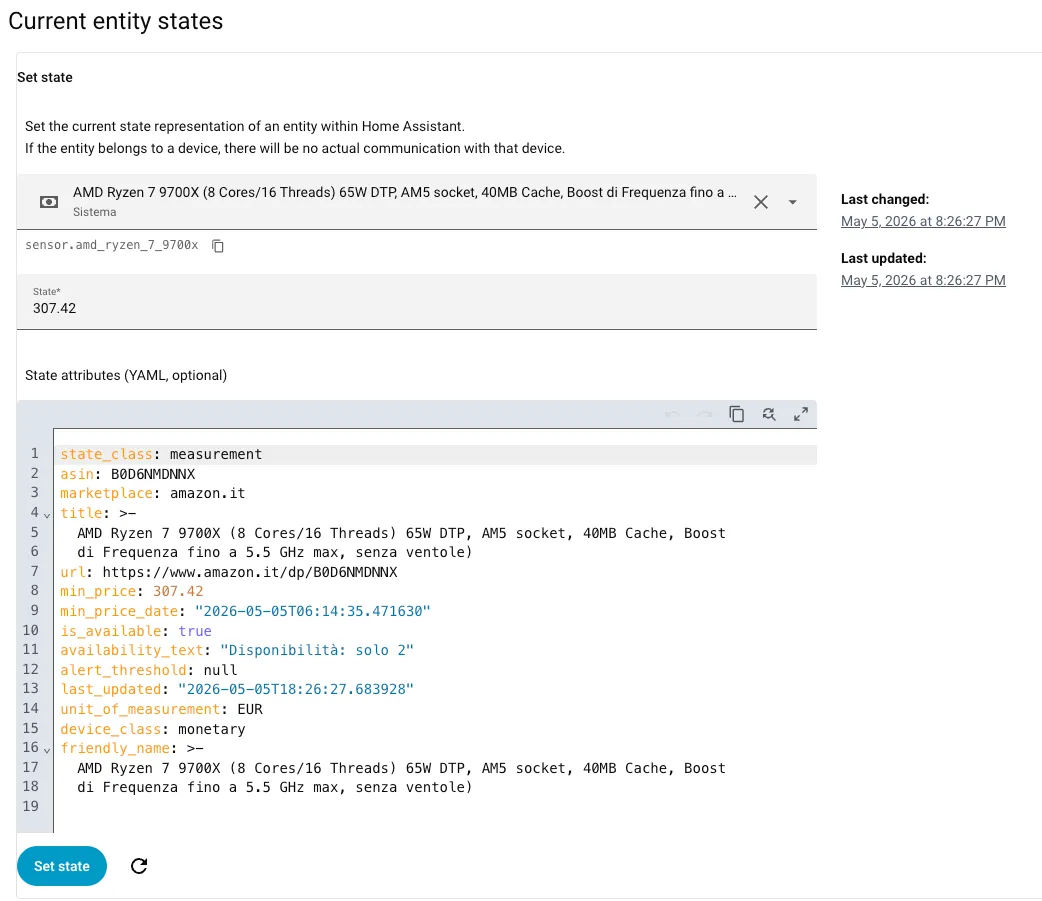Click the marketplace value amazon.it

coord(207,494)
